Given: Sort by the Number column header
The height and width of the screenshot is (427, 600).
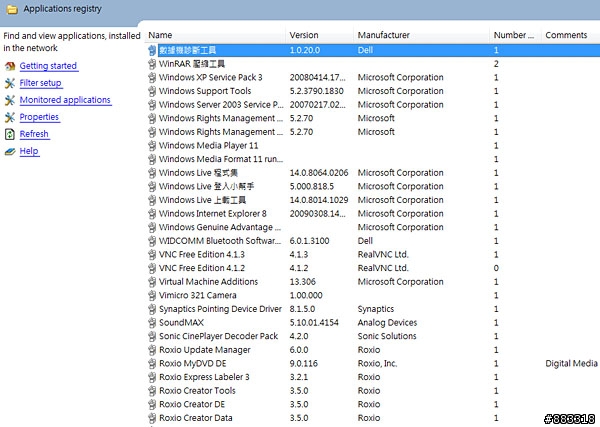Looking at the screenshot, I should pos(515,35).
